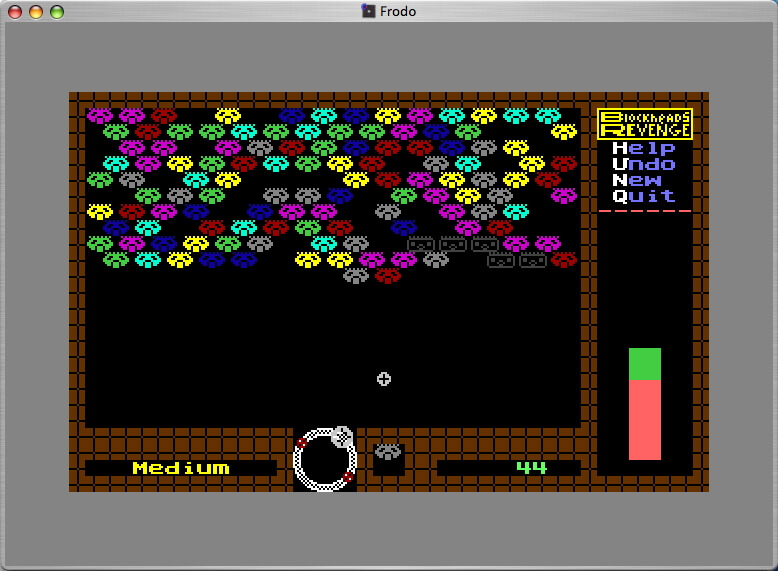This screenshot has width=778, height=571.
Task: Click the Blockheads Revenge logo
Action: point(645,124)
